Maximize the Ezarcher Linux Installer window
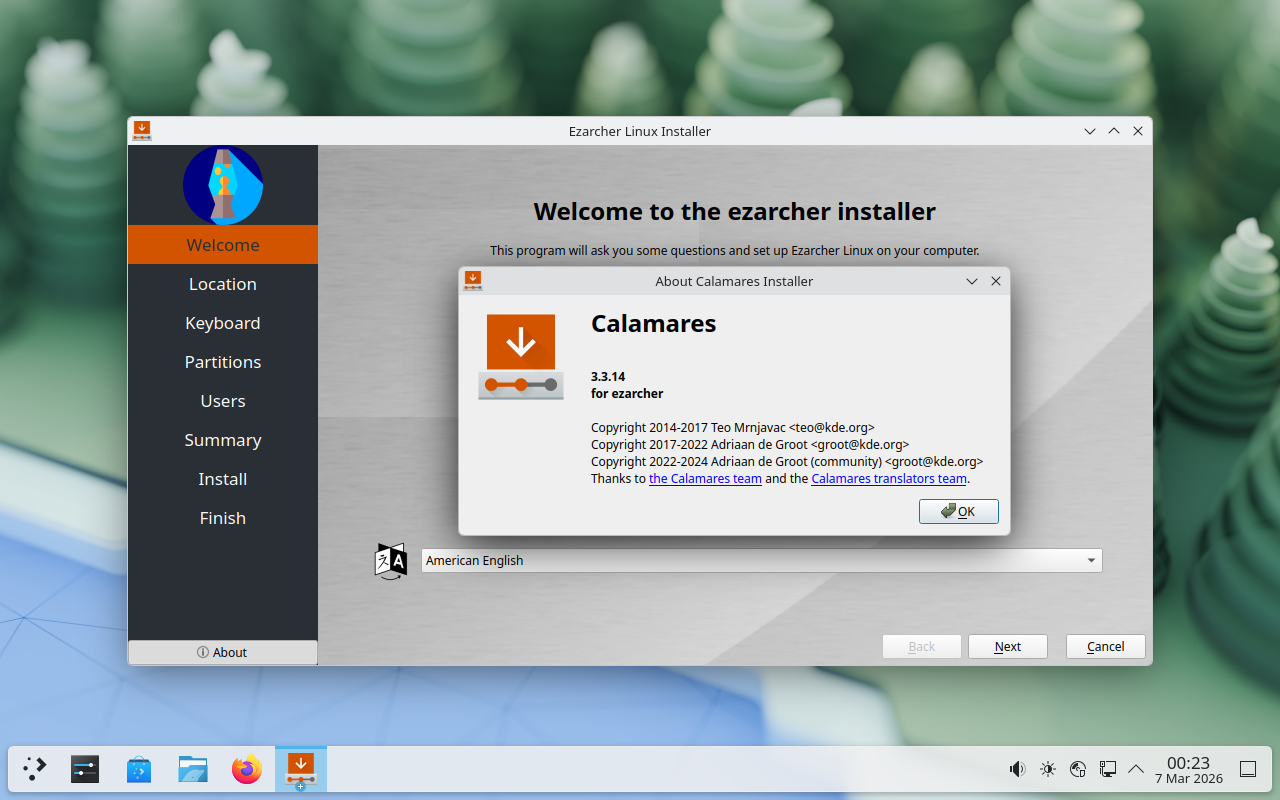This screenshot has width=1280, height=800. coord(1114,131)
